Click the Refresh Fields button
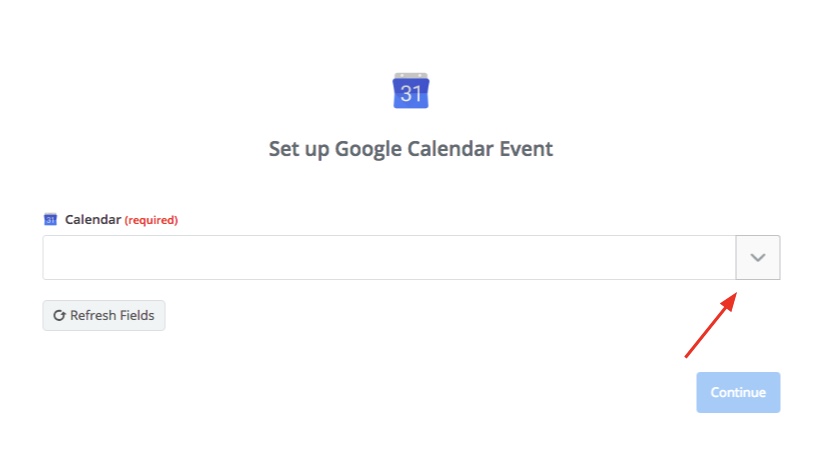 click(104, 315)
